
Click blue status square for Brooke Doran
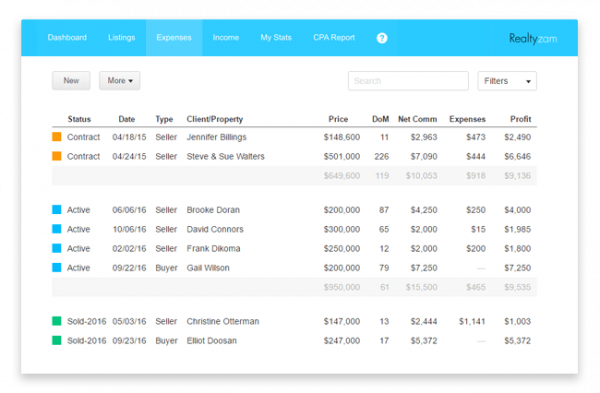pyautogui.click(x=57, y=209)
